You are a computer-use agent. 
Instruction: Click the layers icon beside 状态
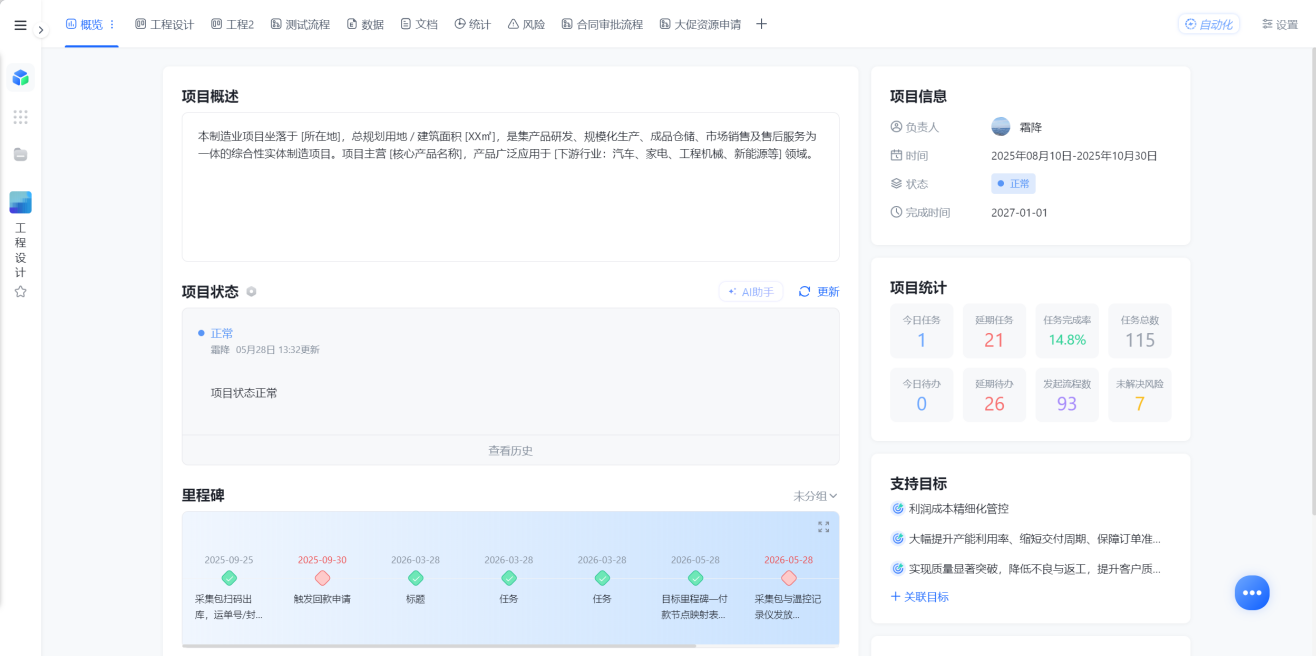tap(896, 184)
